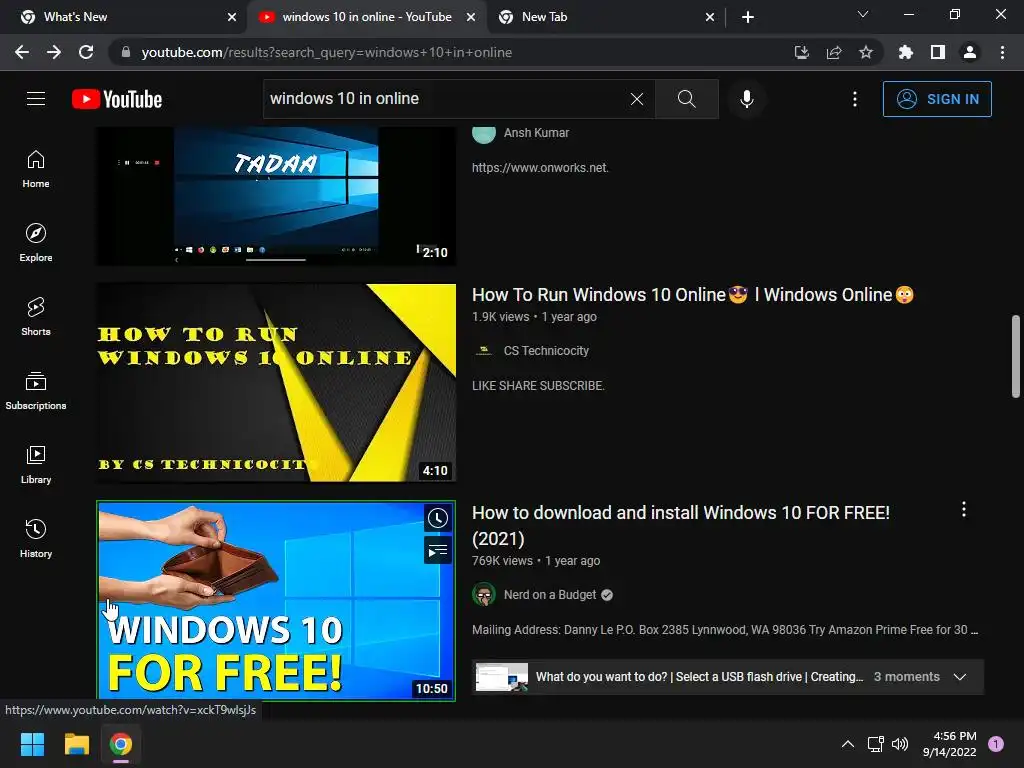Open the notification center badge
The width and height of the screenshot is (1024, 768).
click(x=996, y=743)
